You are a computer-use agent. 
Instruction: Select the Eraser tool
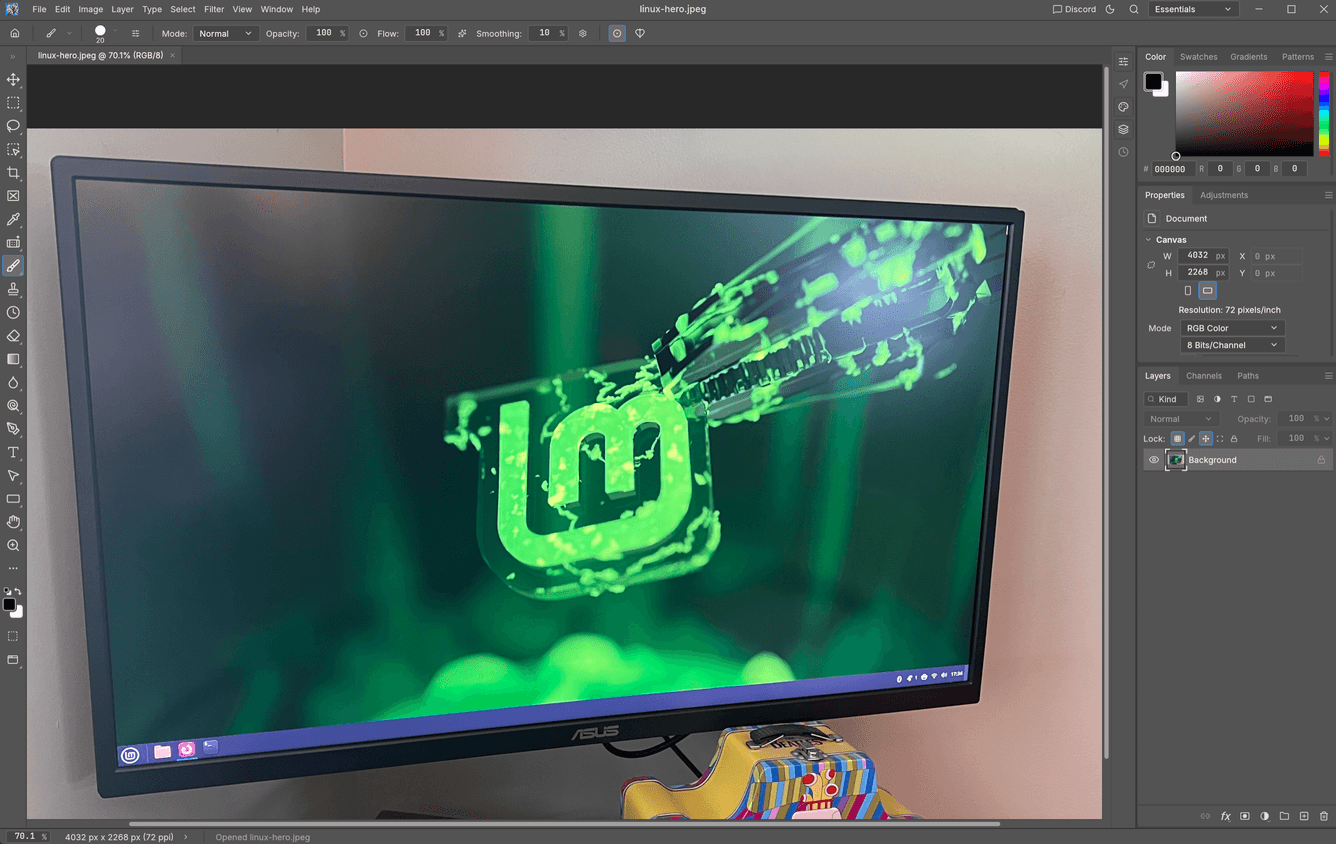click(x=13, y=336)
